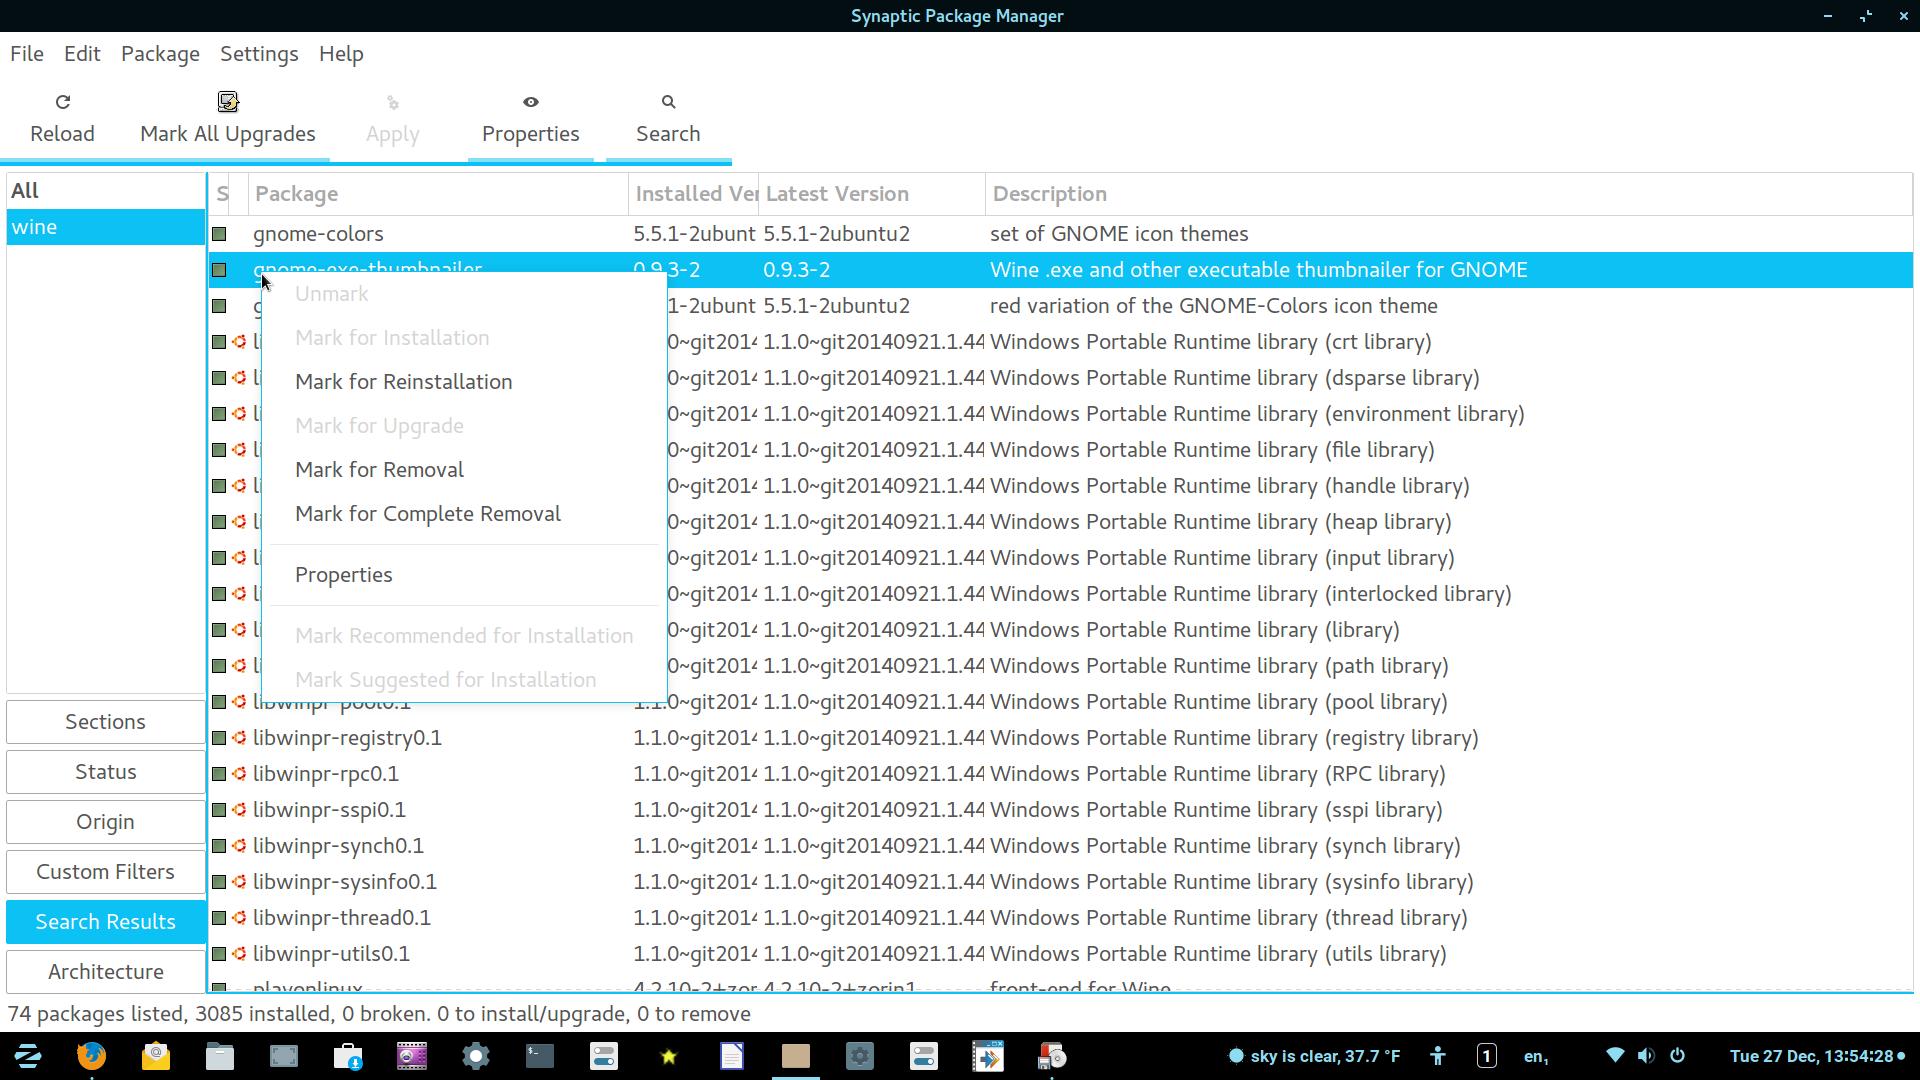Choose Mark for Complete Removal

coord(427,514)
